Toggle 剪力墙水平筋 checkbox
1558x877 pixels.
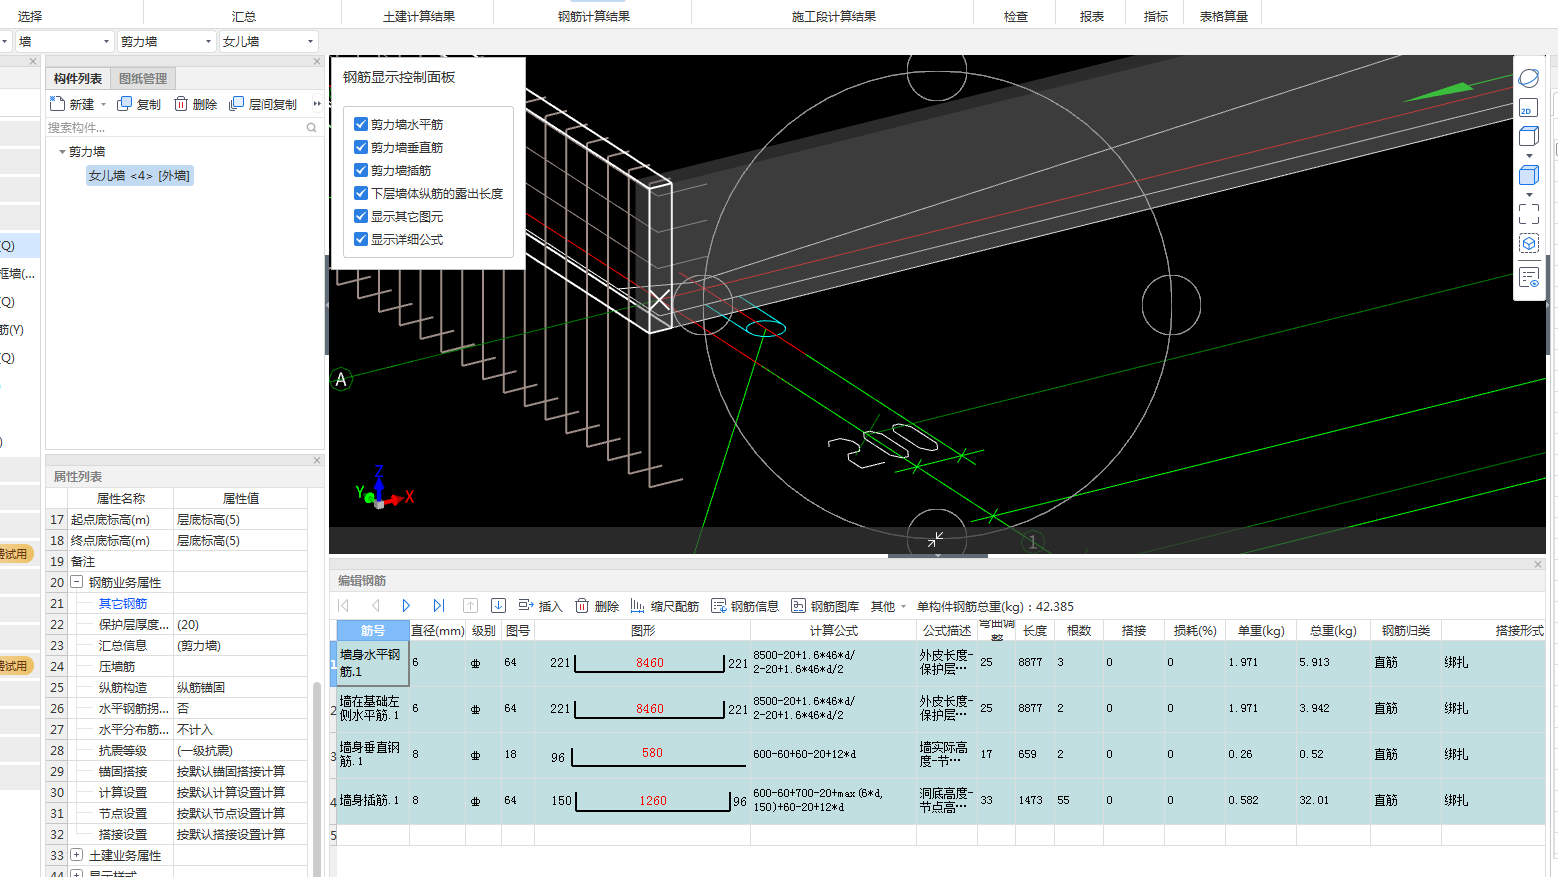[x=361, y=124]
